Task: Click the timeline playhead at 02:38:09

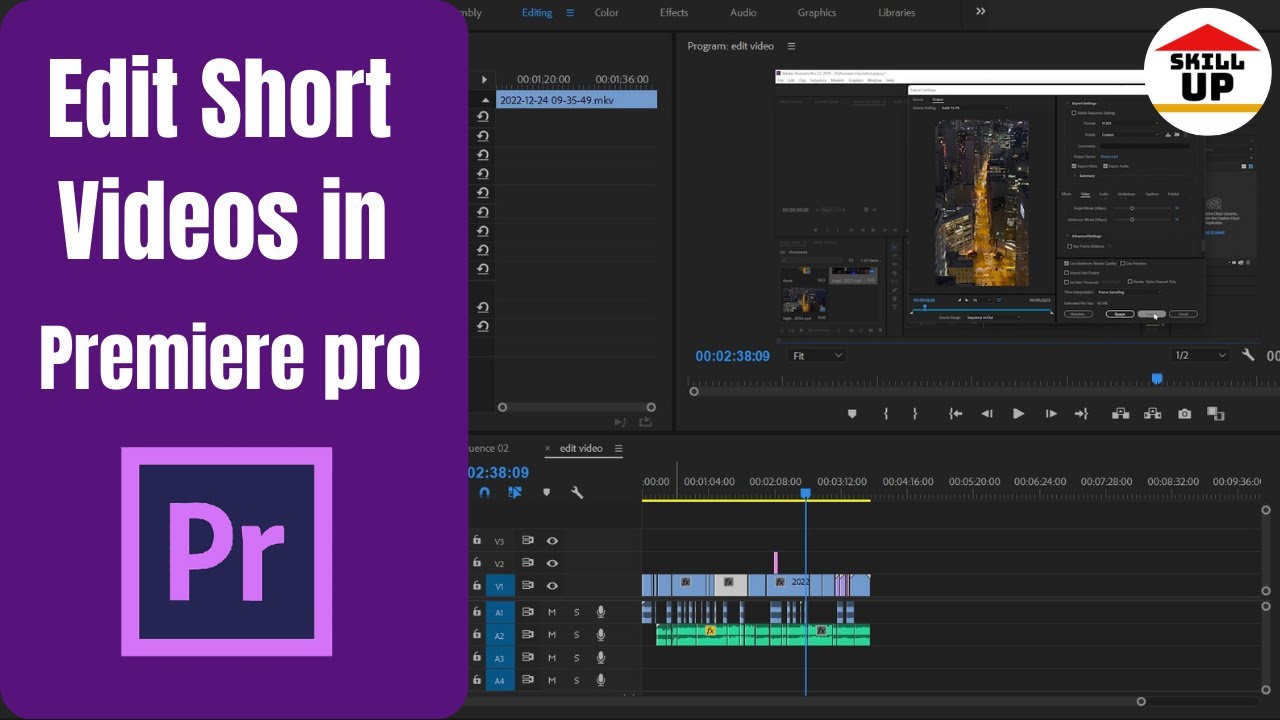Action: (x=805, y=493)
